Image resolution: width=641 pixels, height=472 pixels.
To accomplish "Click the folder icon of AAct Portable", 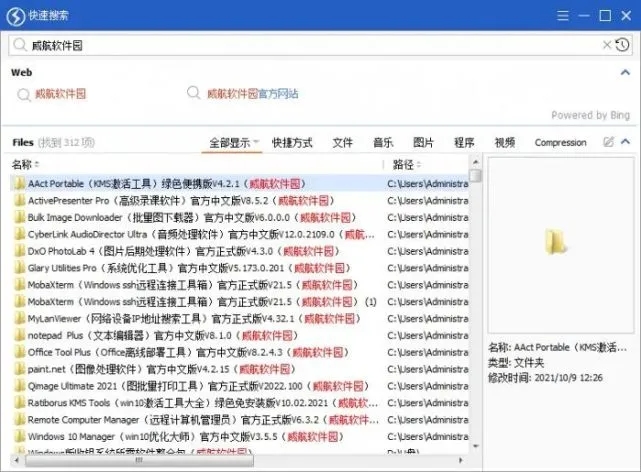I will [x=19, y=184].
